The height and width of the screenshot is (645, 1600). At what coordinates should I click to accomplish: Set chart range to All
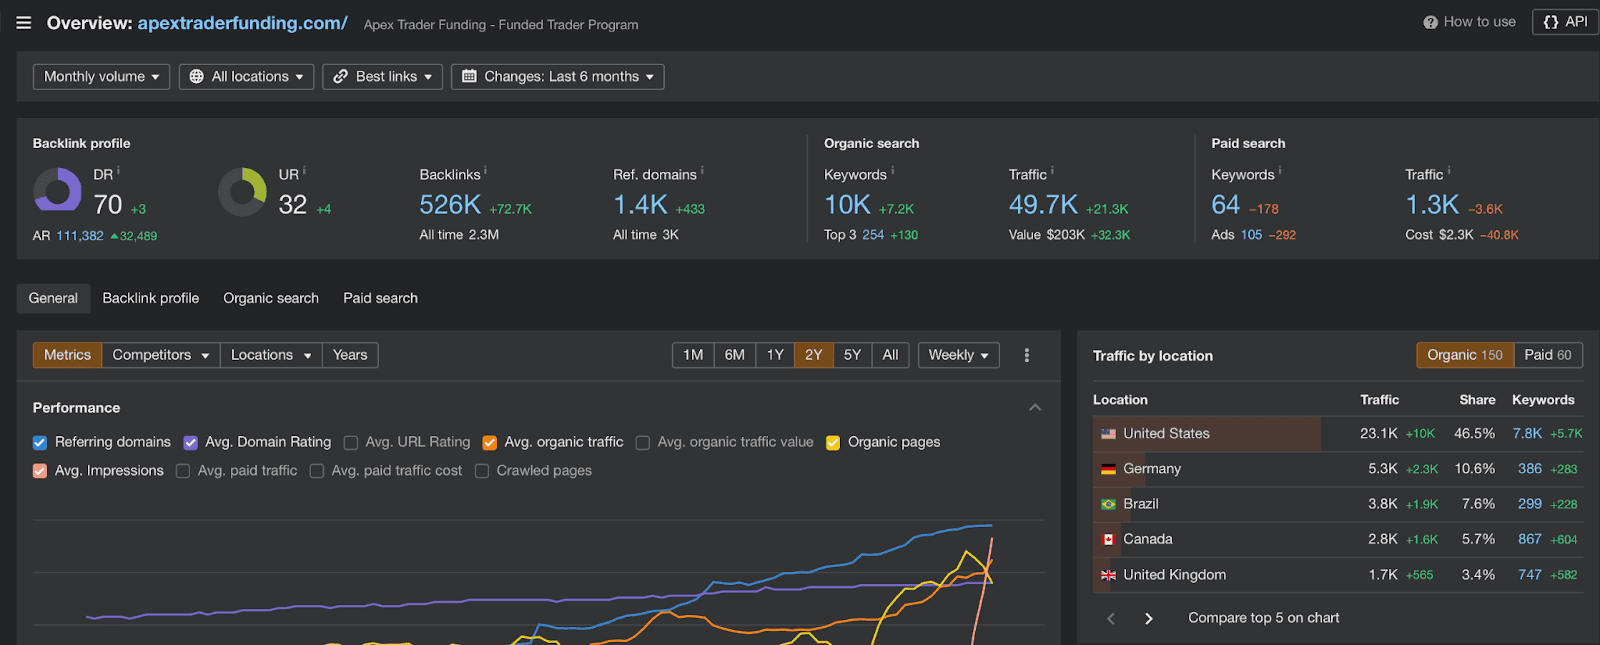coord(890,355)
